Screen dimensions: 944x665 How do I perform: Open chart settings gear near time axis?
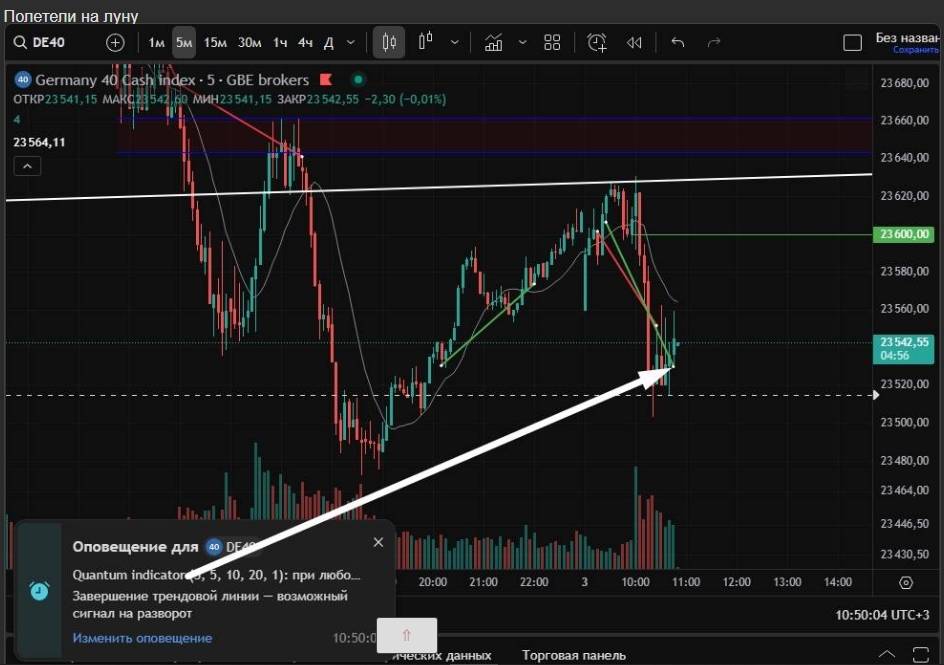tap(906, 582)
